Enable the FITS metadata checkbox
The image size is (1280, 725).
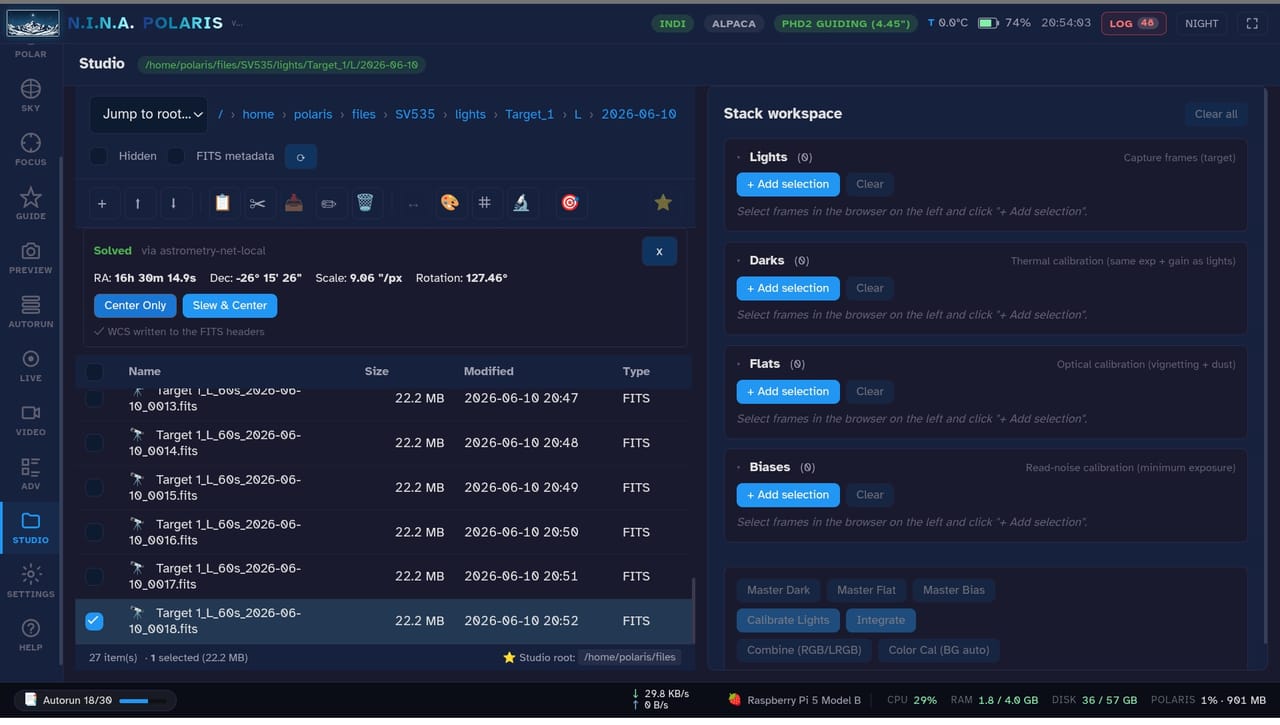[176, 156]
